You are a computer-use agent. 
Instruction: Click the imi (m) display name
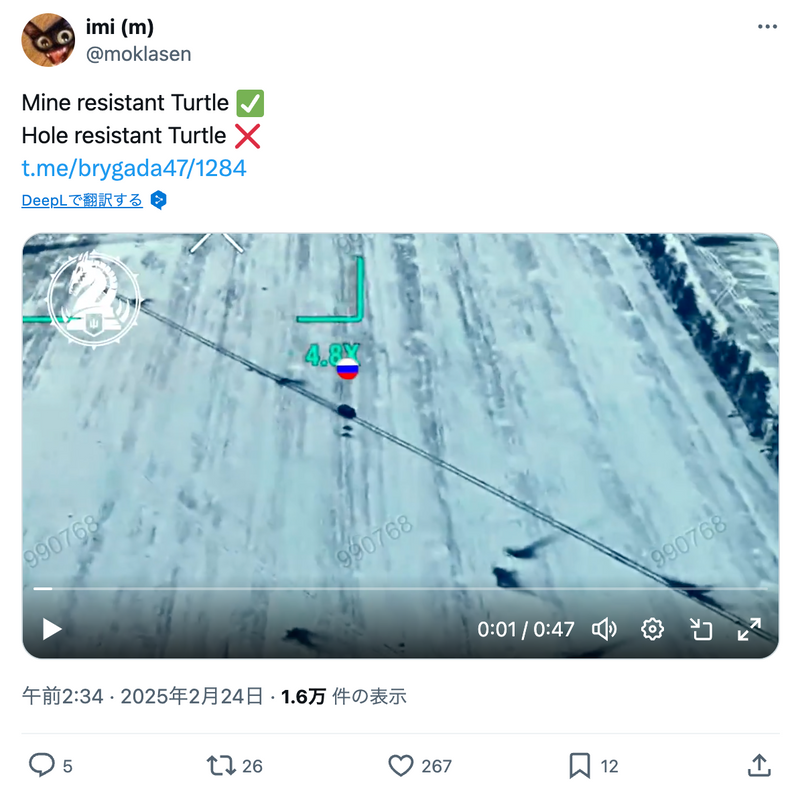[120, 27]
